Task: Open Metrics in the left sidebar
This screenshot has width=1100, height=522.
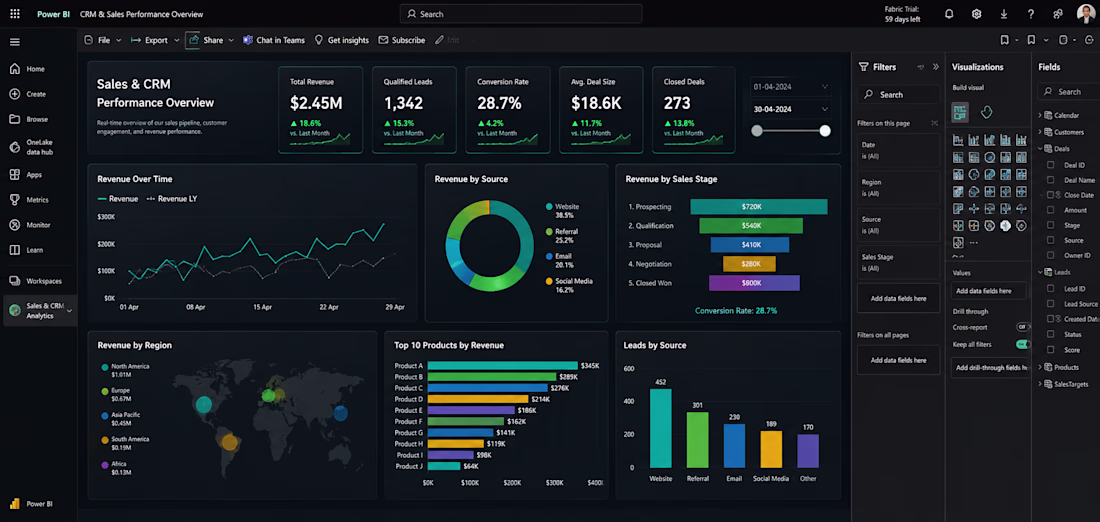Action: coord(29,200)
